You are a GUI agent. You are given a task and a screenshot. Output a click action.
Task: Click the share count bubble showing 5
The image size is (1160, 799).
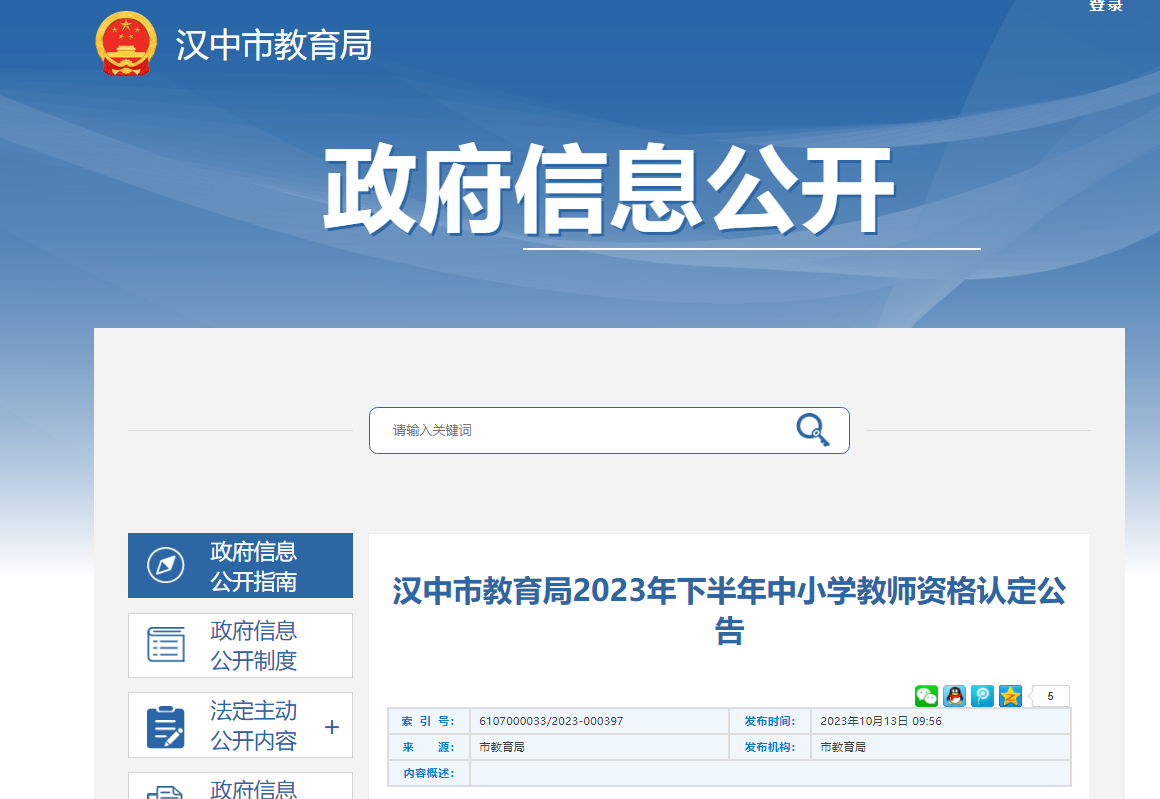pos(1050,696)
